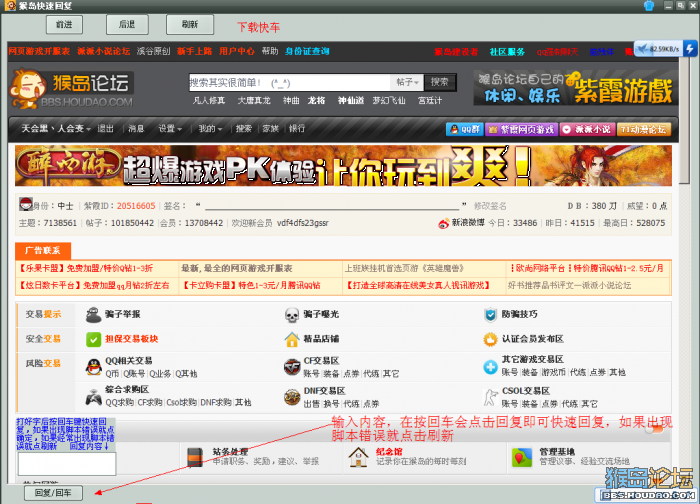
Task: Open 新手上路 in top bar
Action: click(x=194, y=51)
